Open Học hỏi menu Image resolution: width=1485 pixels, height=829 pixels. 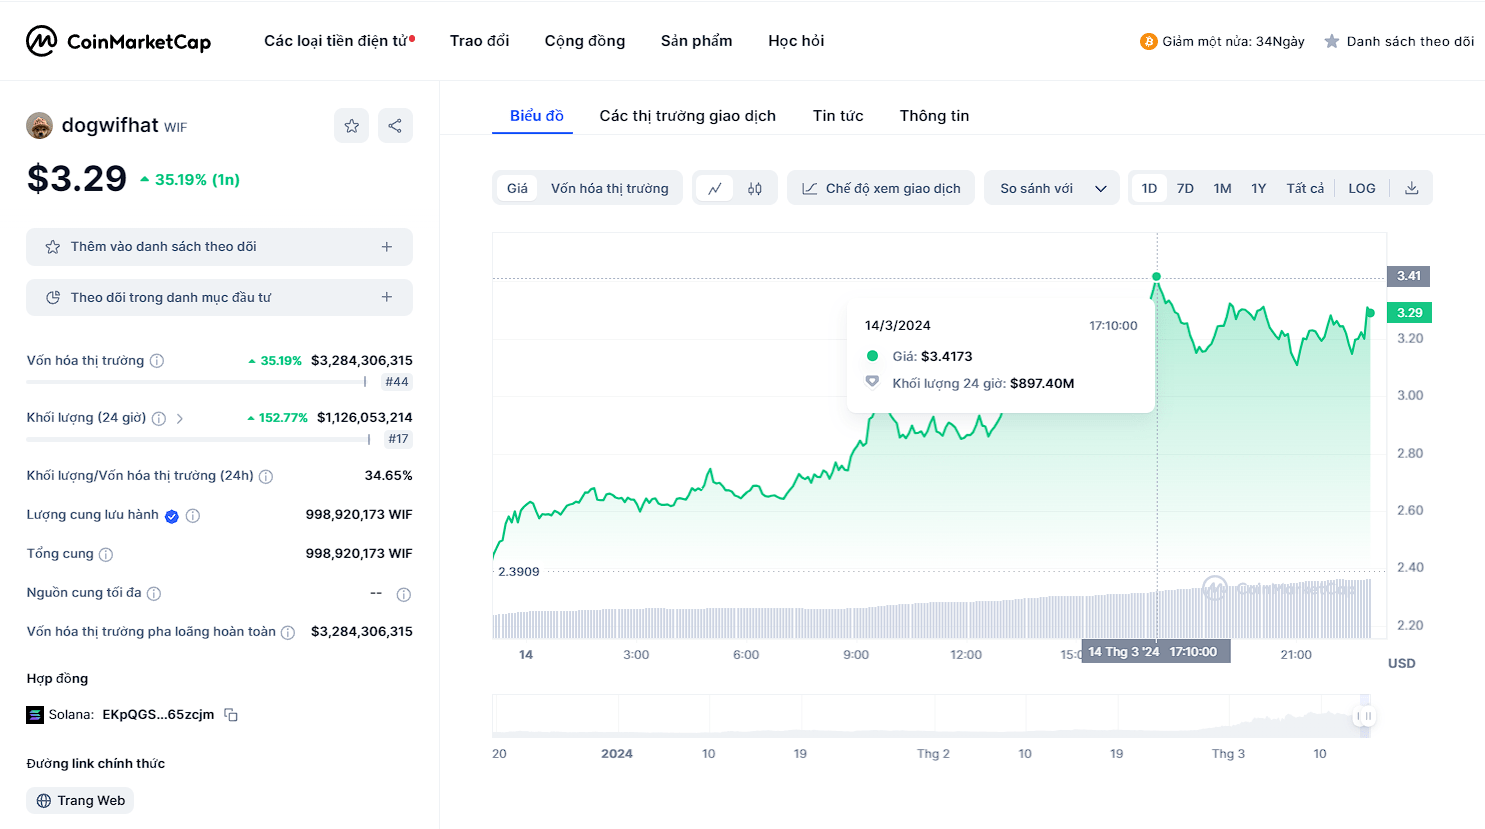point(796,41)
